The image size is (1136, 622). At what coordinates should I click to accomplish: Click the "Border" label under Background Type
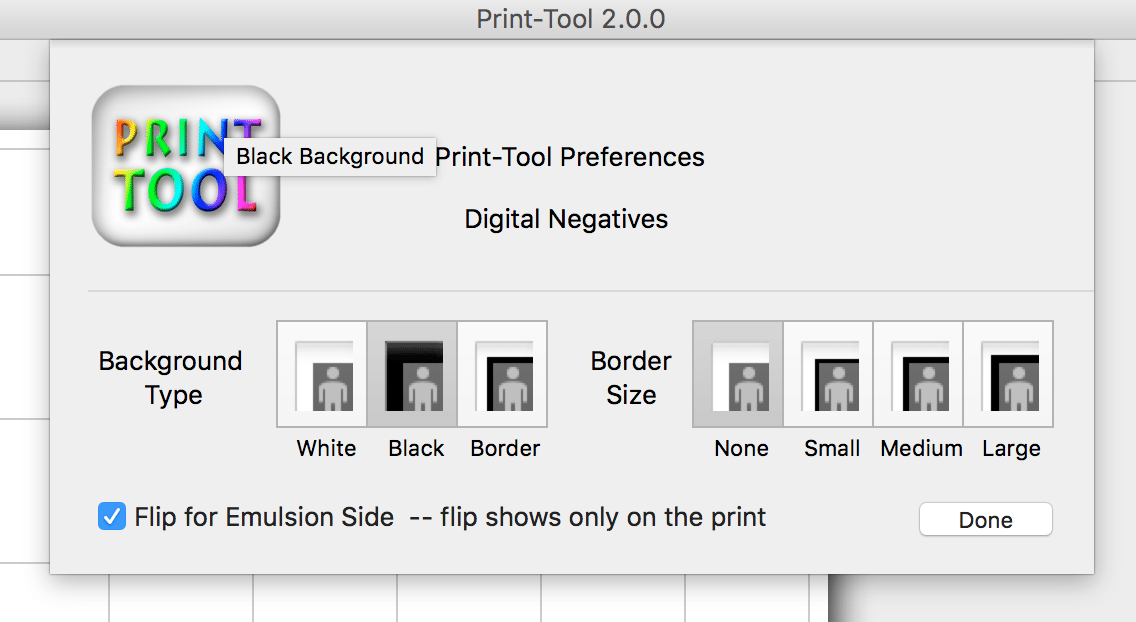coord(505,448)
